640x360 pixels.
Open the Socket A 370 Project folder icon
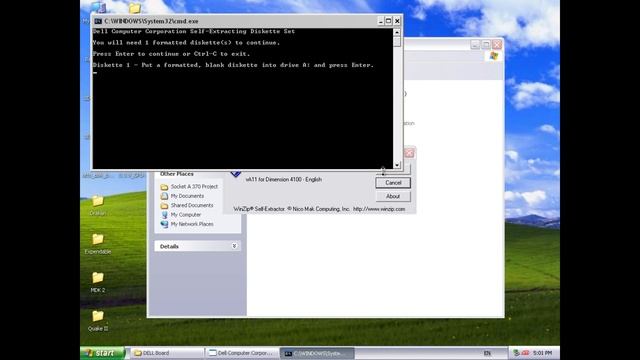click(x=164, y=187)
